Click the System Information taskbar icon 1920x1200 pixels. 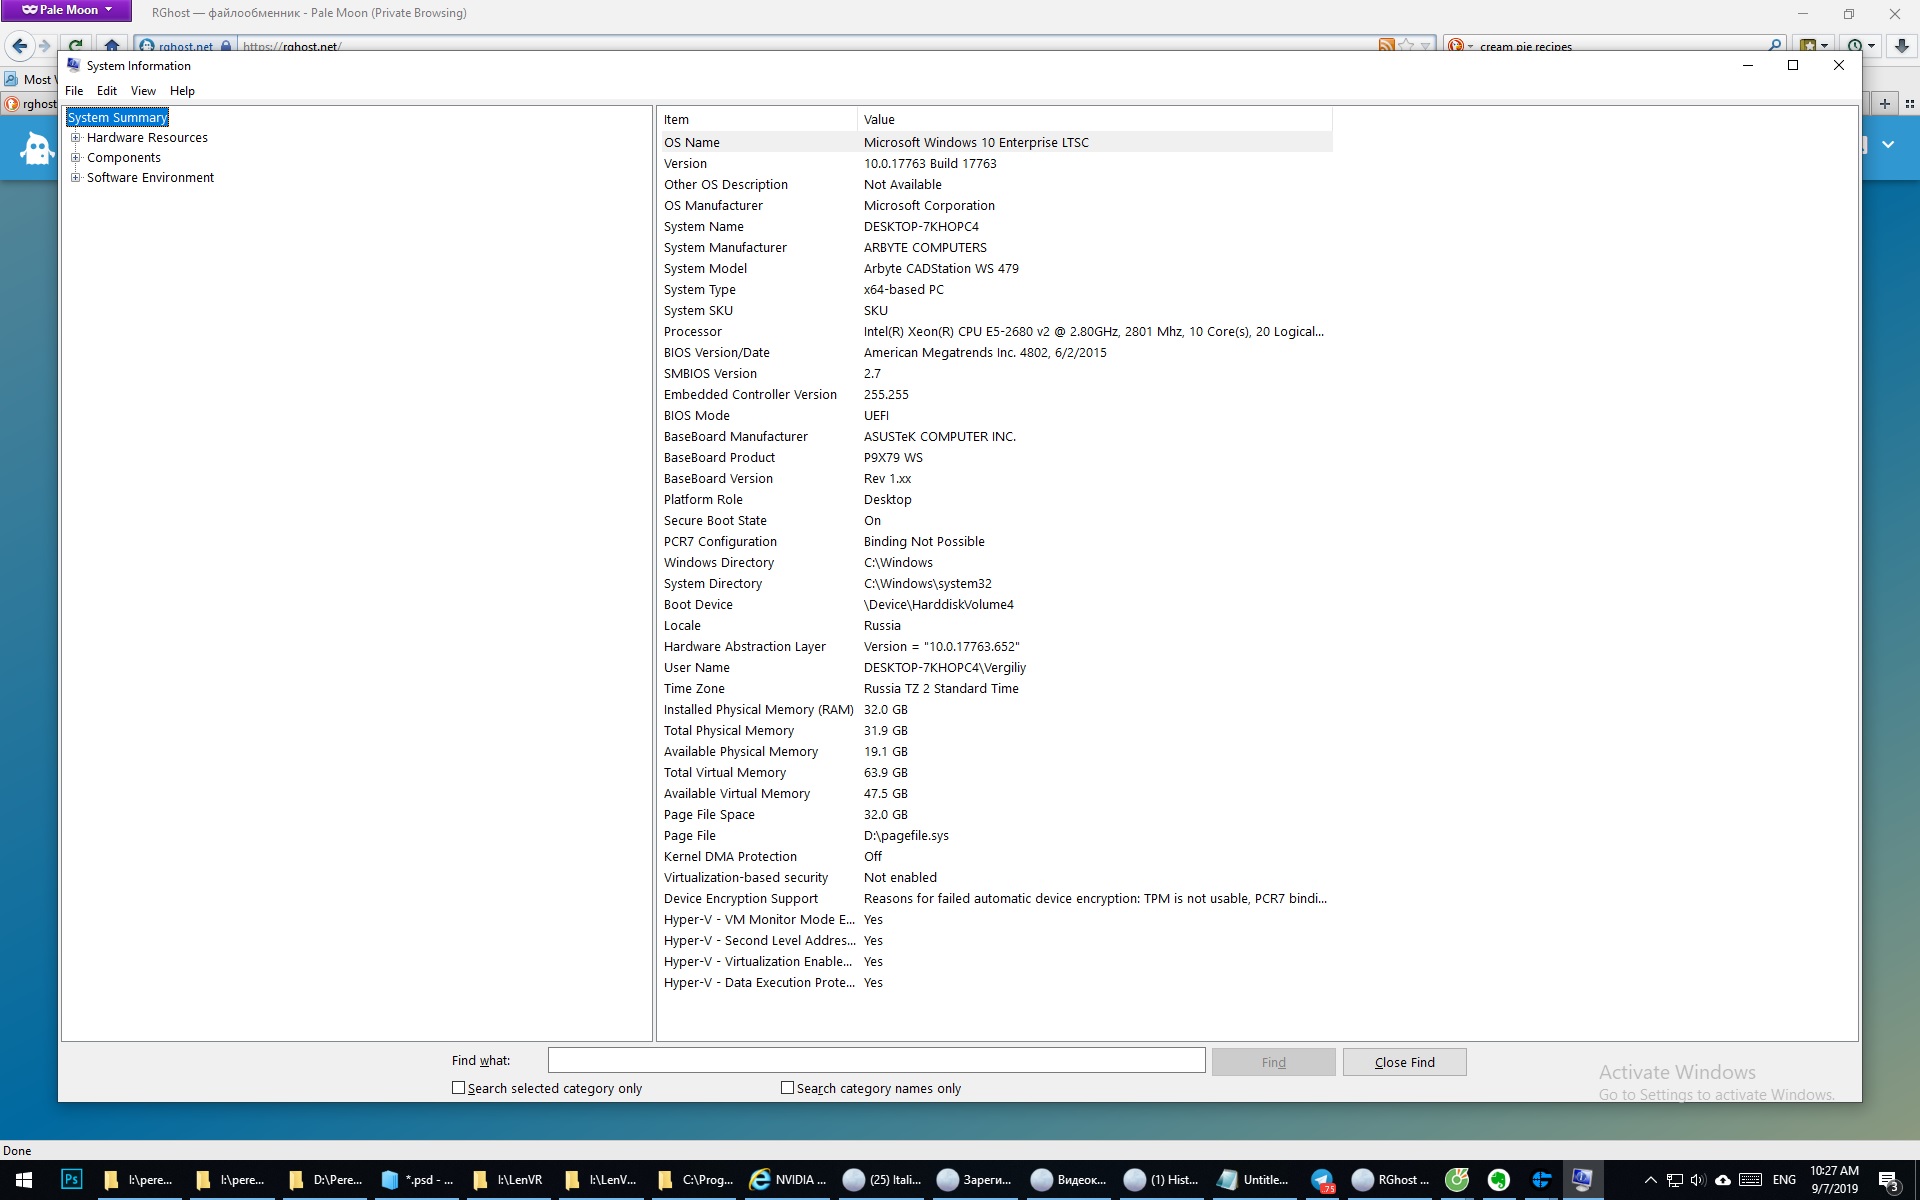click(1582, 1180)
